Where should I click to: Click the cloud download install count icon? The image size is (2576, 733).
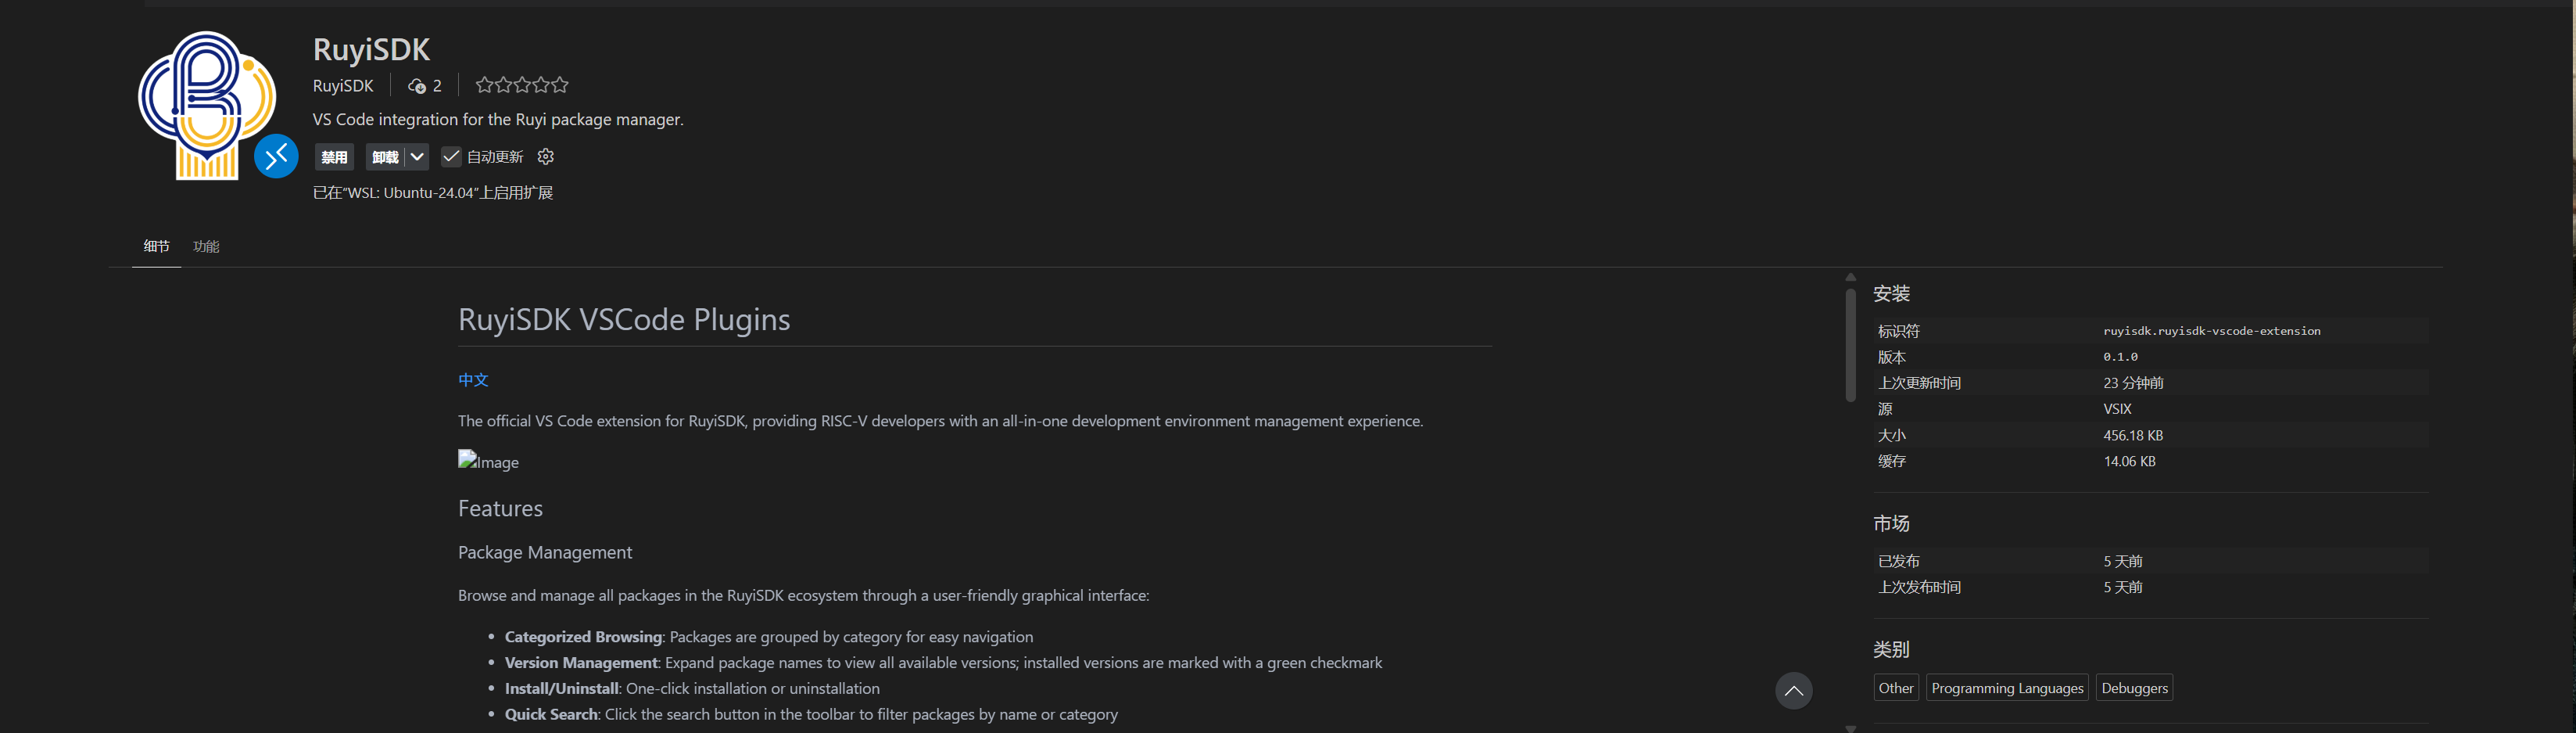[x=417, y=86]
